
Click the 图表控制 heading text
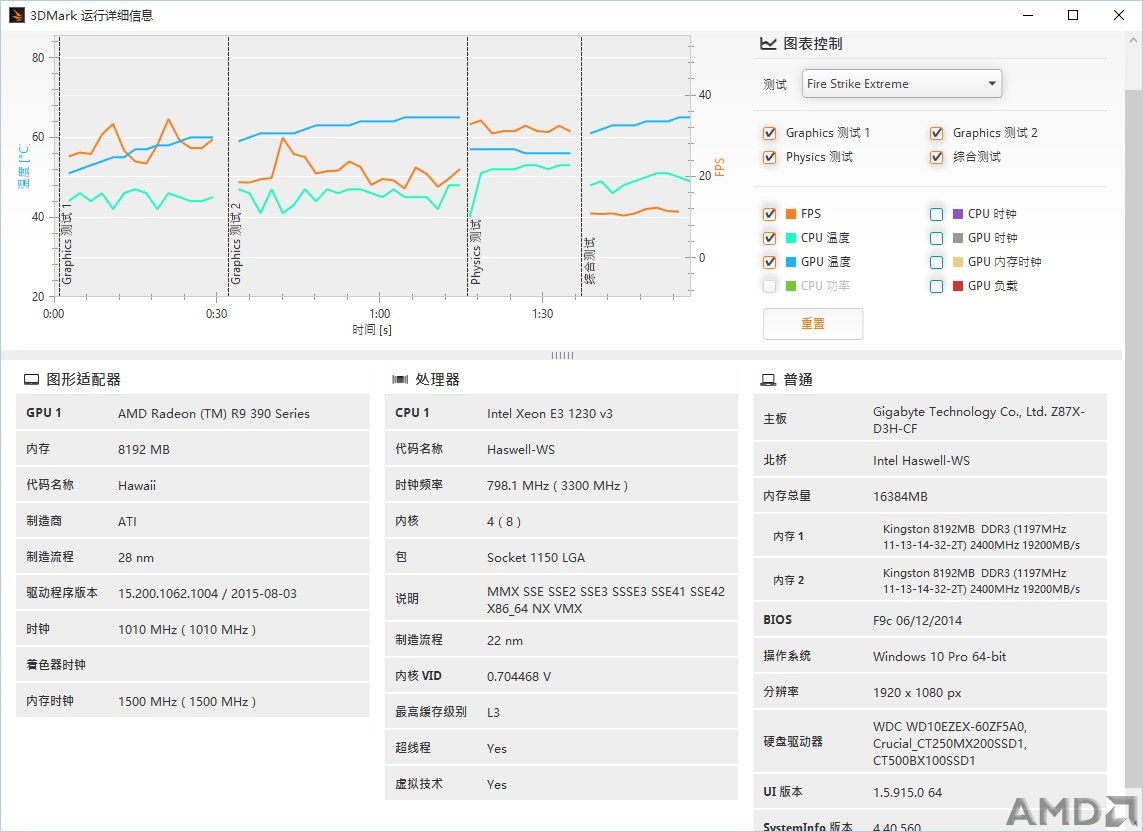click(813, 44)
